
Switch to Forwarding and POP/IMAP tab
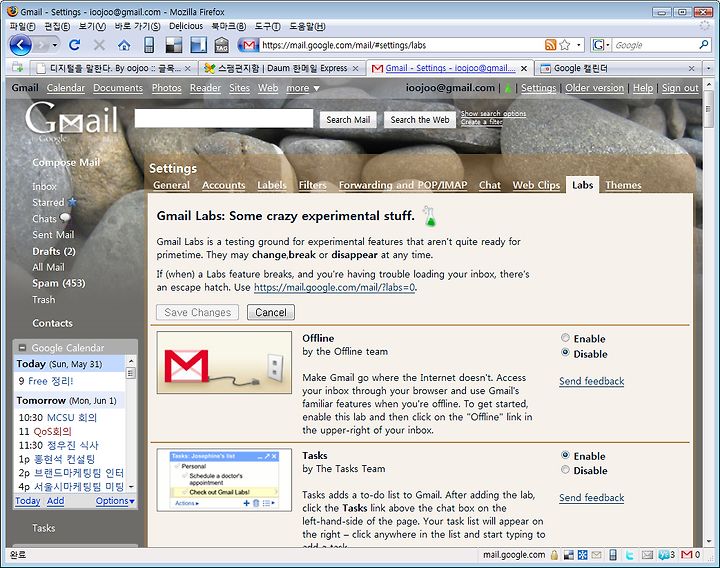403,185
